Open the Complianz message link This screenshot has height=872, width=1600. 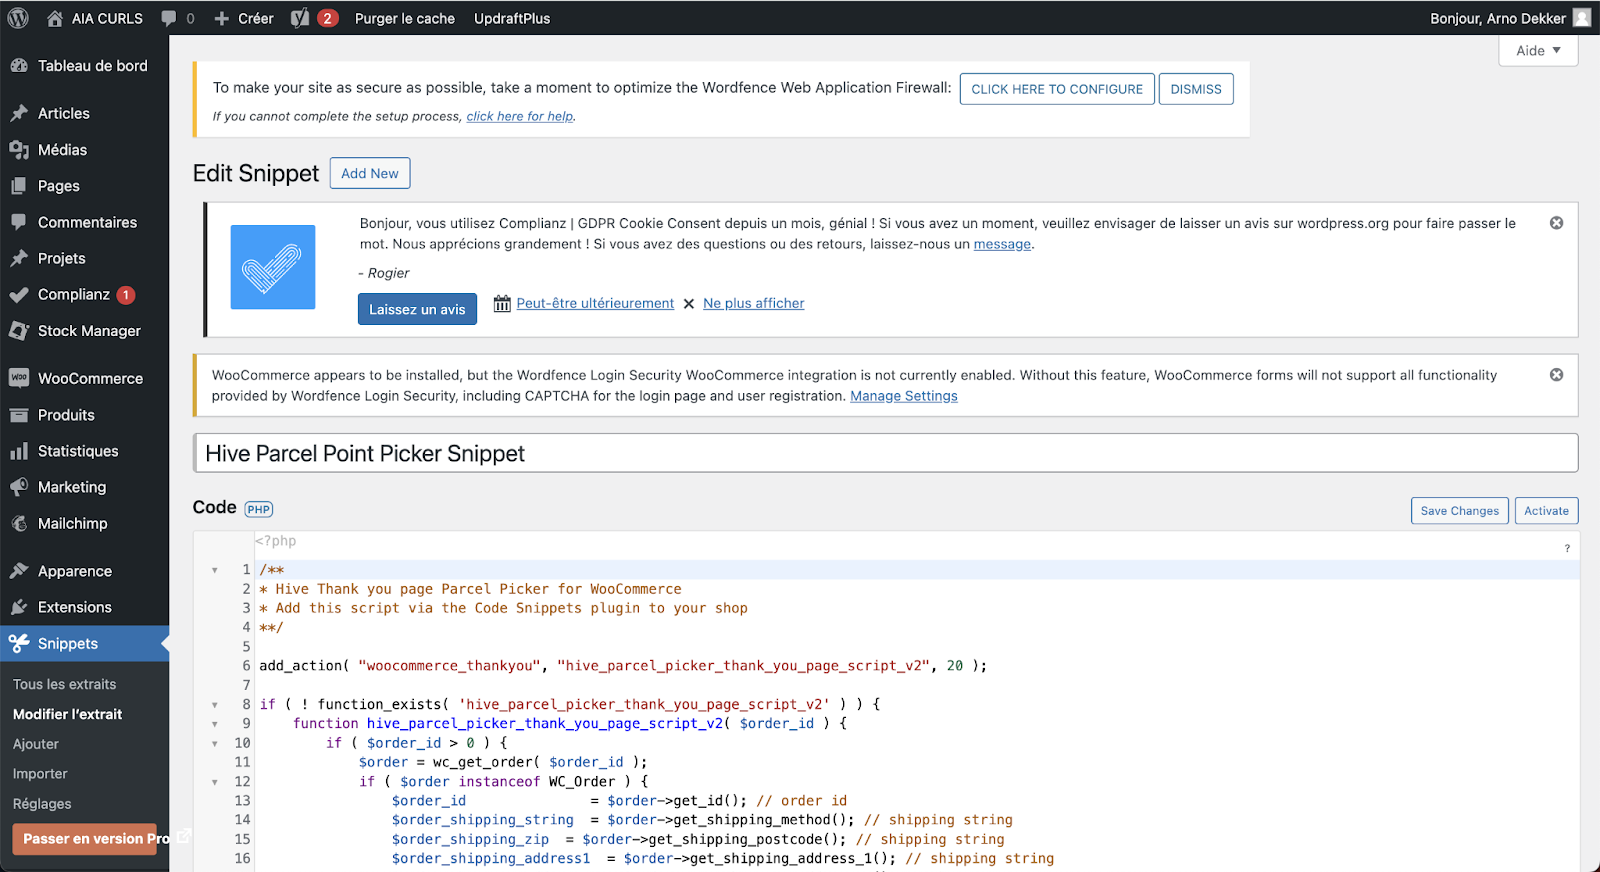tap(1002, 244)
